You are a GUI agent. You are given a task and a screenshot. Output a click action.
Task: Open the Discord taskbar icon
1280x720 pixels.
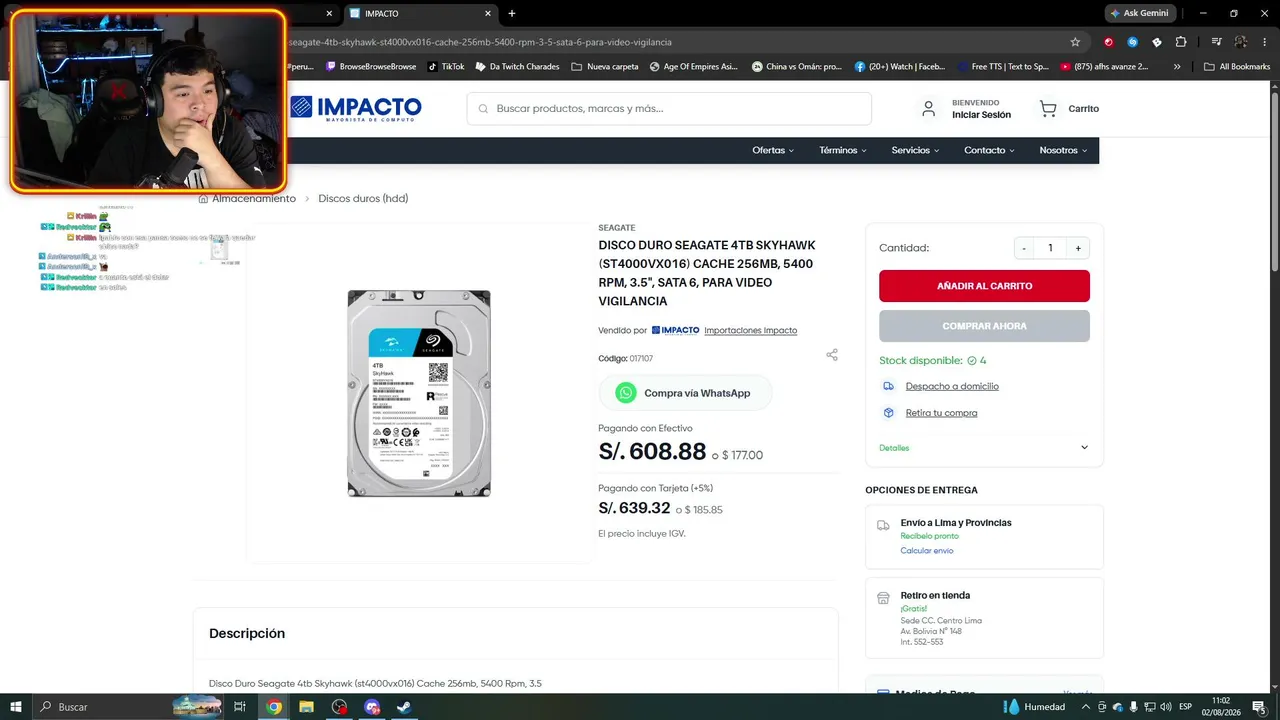372,707
